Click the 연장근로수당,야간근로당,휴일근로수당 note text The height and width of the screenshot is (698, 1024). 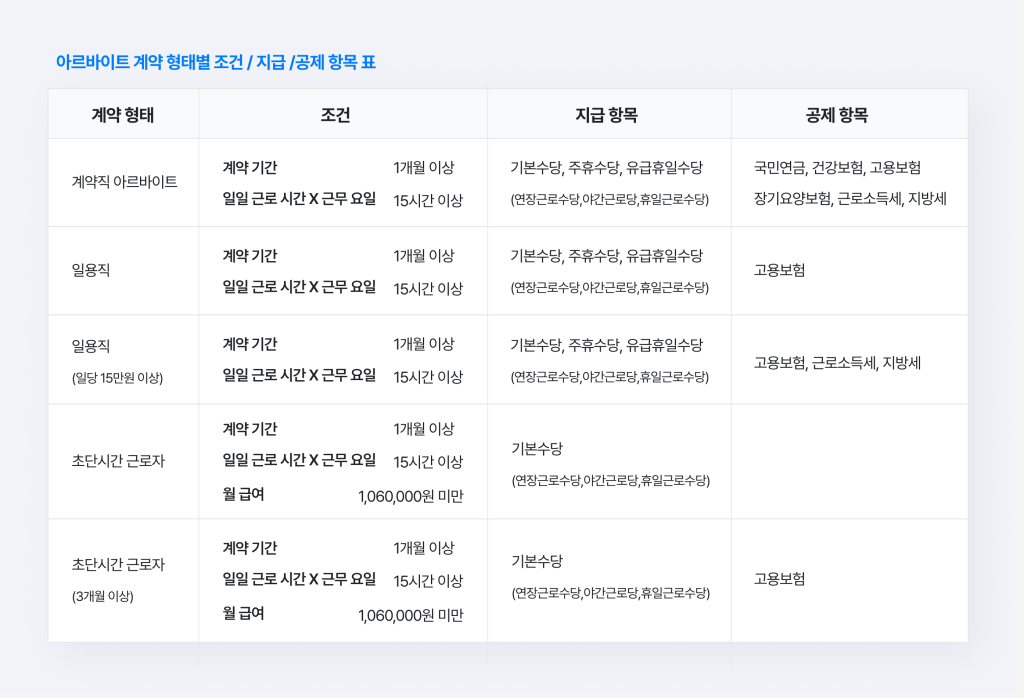(609, 198)
